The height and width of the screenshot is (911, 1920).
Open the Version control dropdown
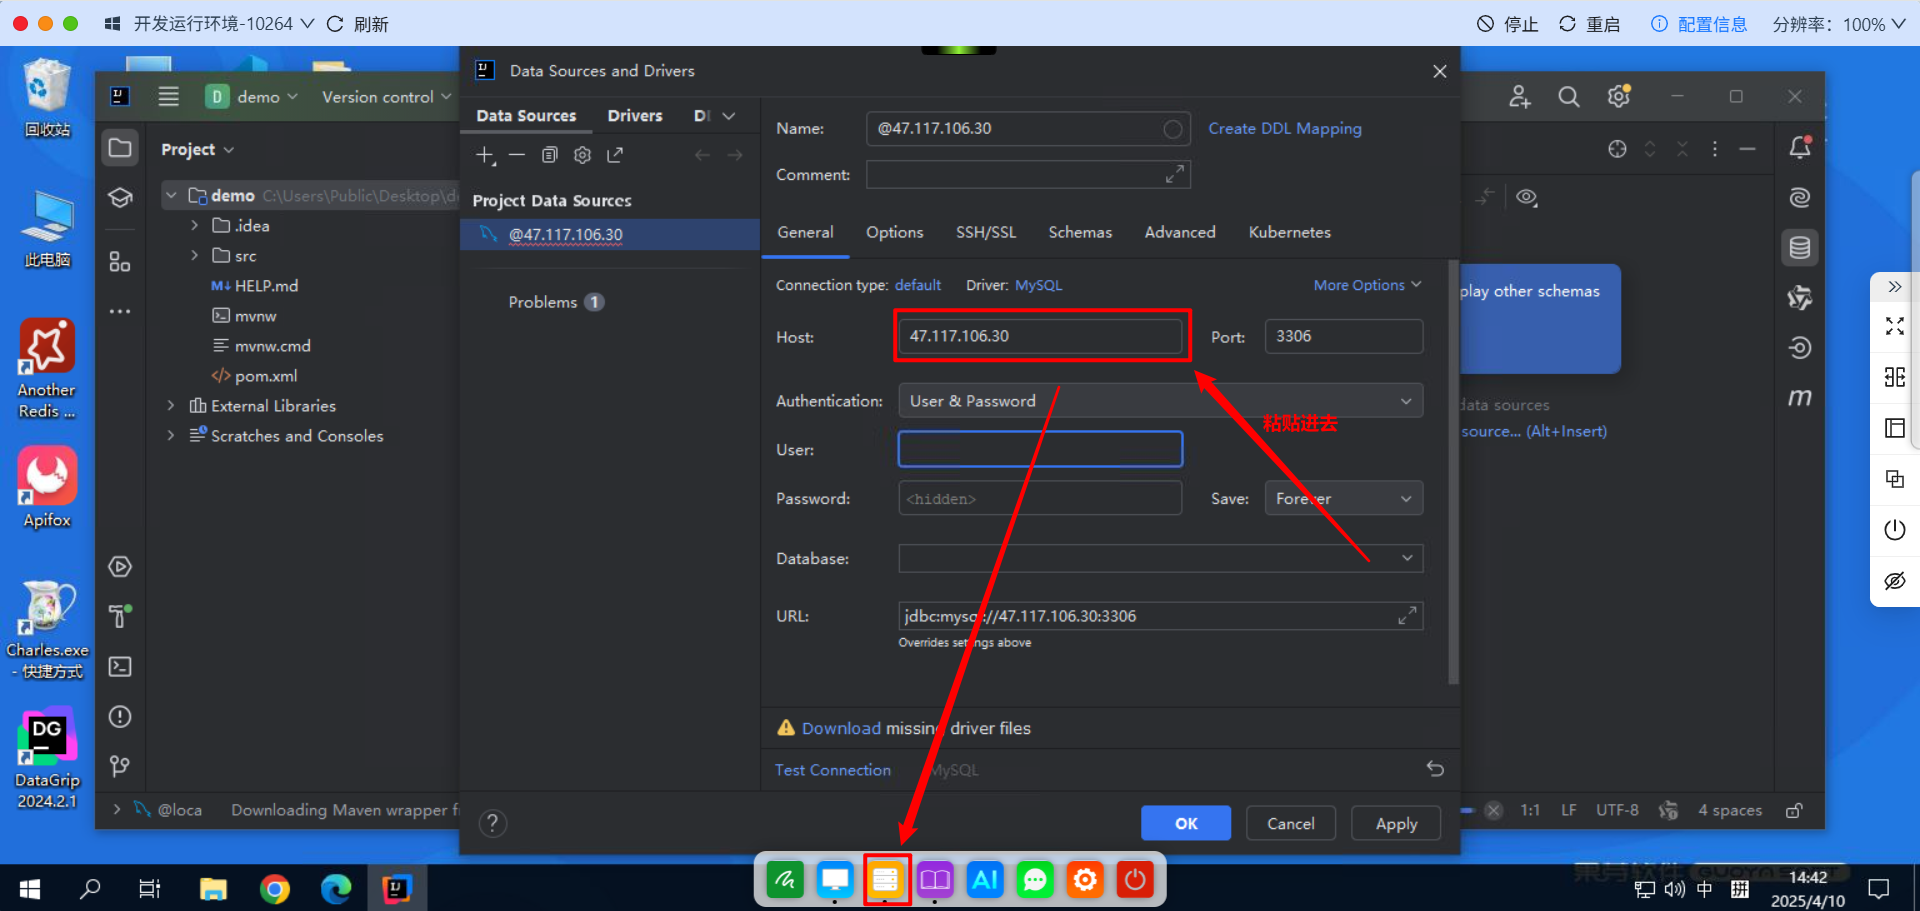click(x=386, y=97)
